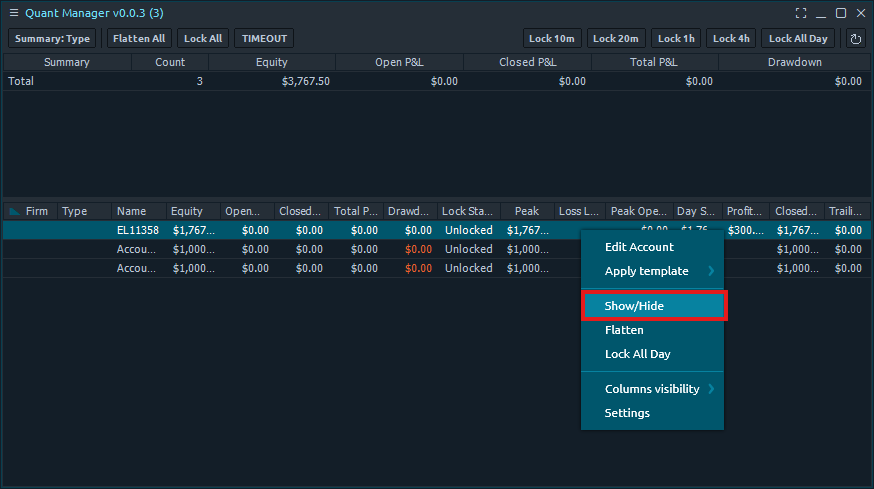Click the fullscreen brackets icon
The image size is (874, 489).
tap(800, 13)
